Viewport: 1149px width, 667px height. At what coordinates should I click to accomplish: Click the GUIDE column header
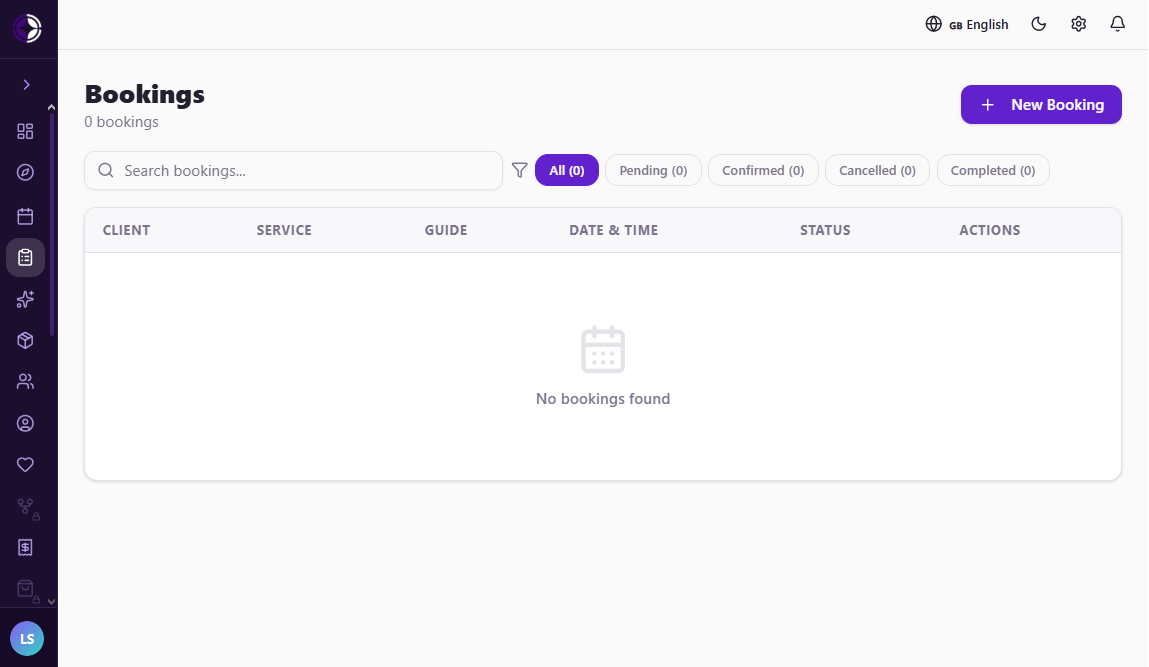(x=446, y=230)
